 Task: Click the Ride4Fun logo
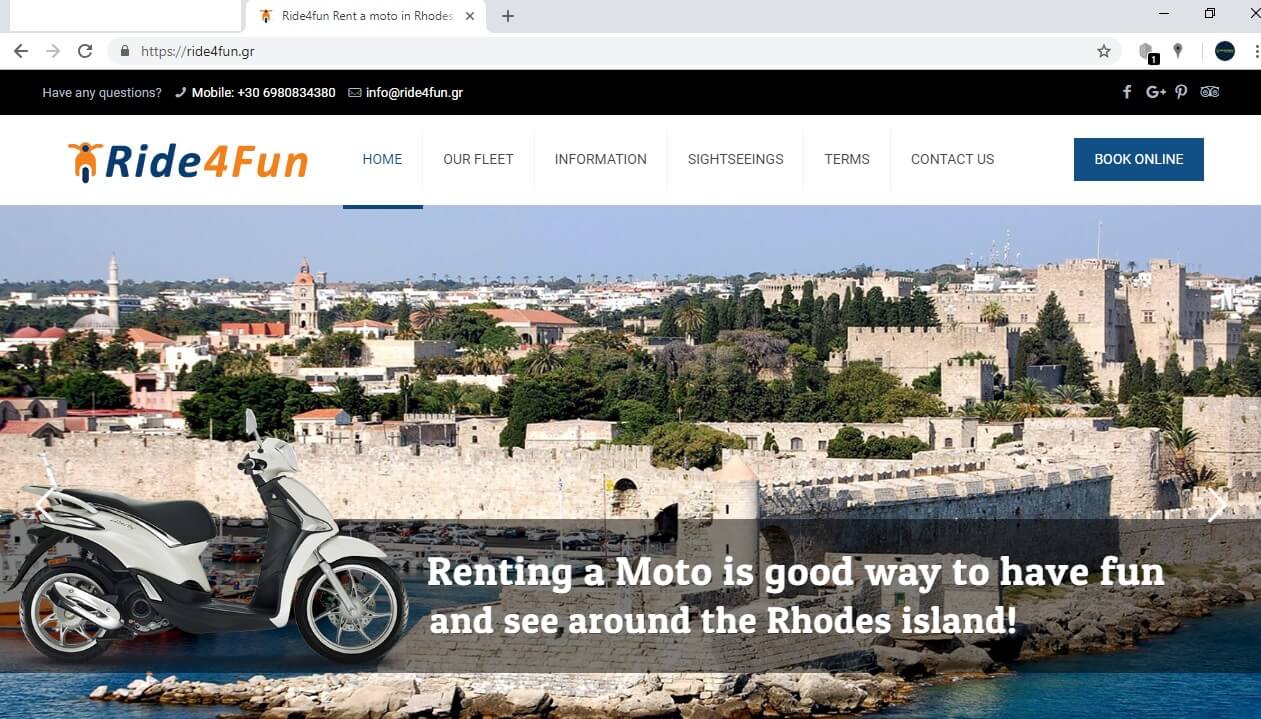[188, 161]
